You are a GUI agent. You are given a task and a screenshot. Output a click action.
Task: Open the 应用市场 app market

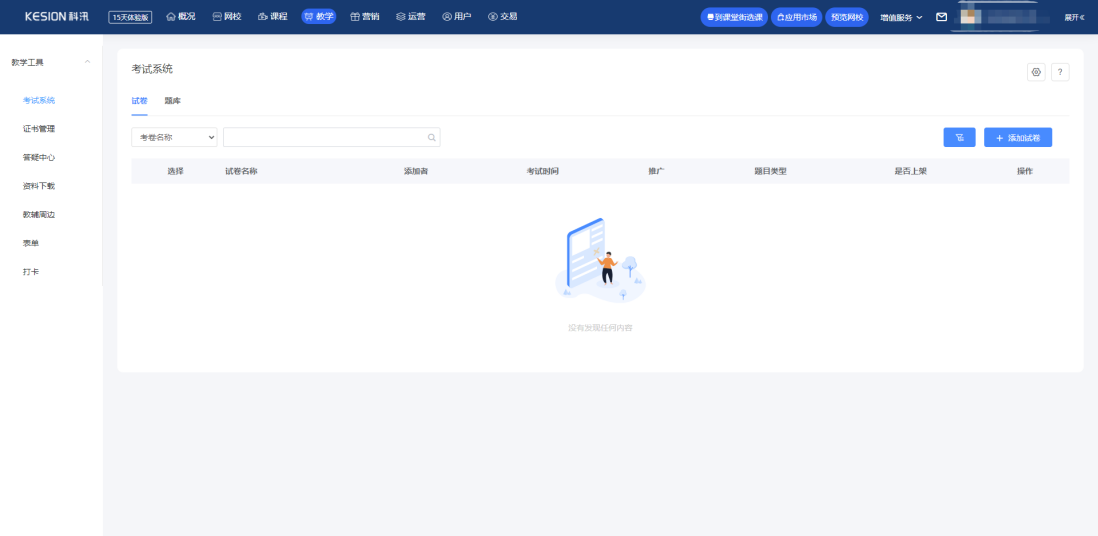[797, 17]
